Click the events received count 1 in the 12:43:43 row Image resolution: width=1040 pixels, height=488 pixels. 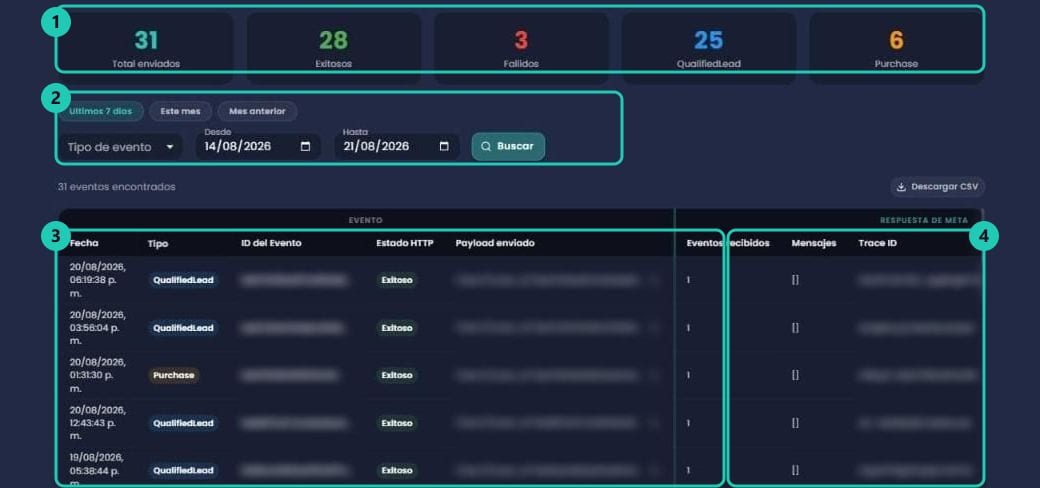tap(688, 423)
